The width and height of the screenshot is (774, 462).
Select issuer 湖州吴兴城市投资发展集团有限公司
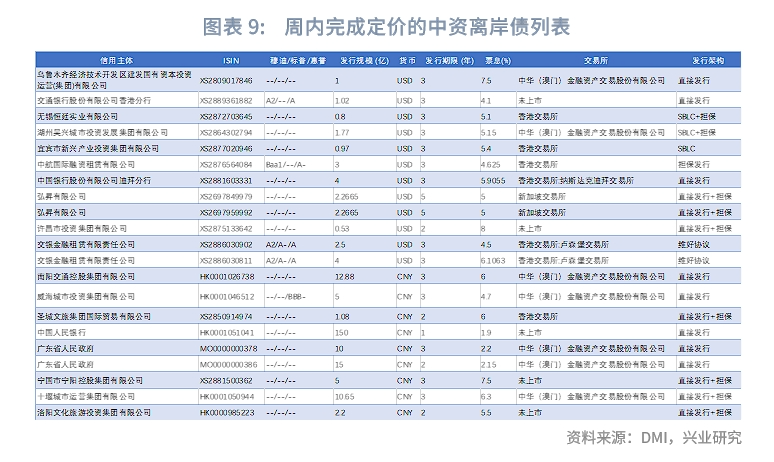102,133
